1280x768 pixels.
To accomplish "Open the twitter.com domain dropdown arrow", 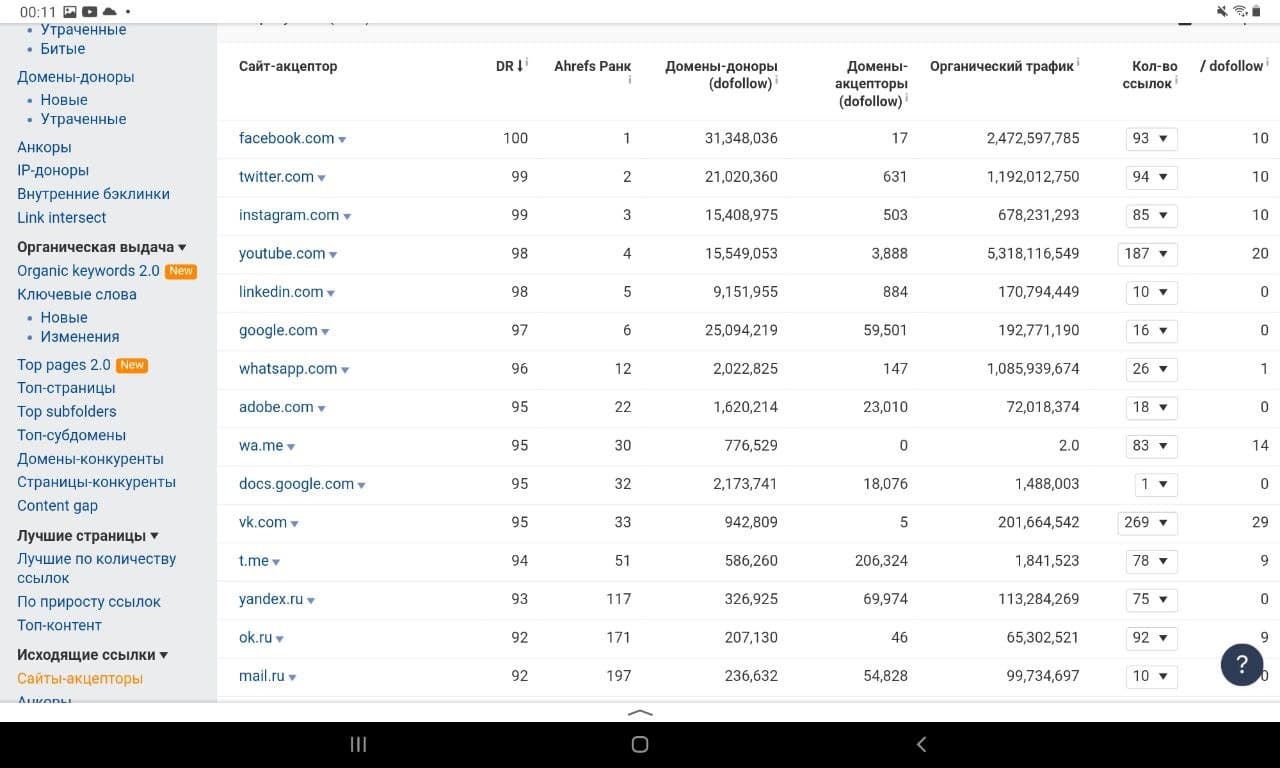I will [x=321, y=178].
